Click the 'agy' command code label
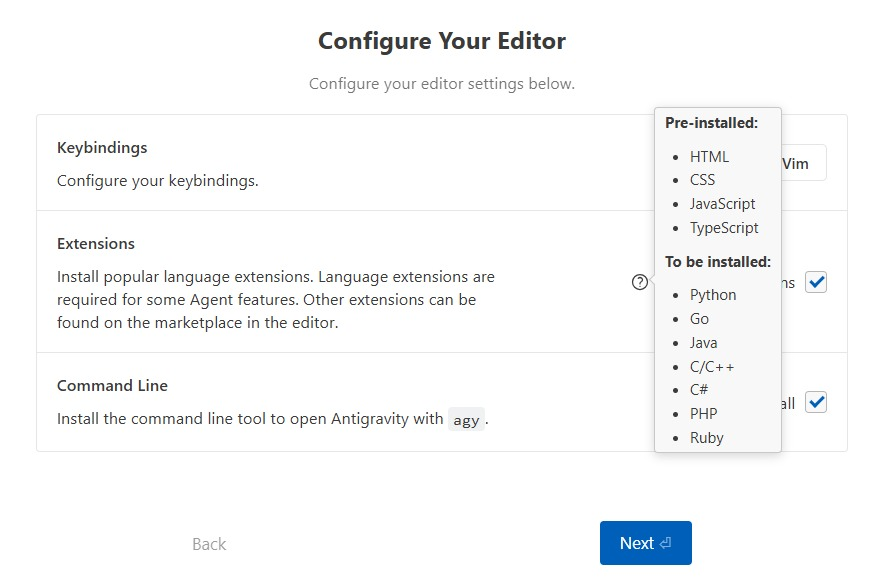The width and height of the screenshot is (884, 588). coord(466,420)
